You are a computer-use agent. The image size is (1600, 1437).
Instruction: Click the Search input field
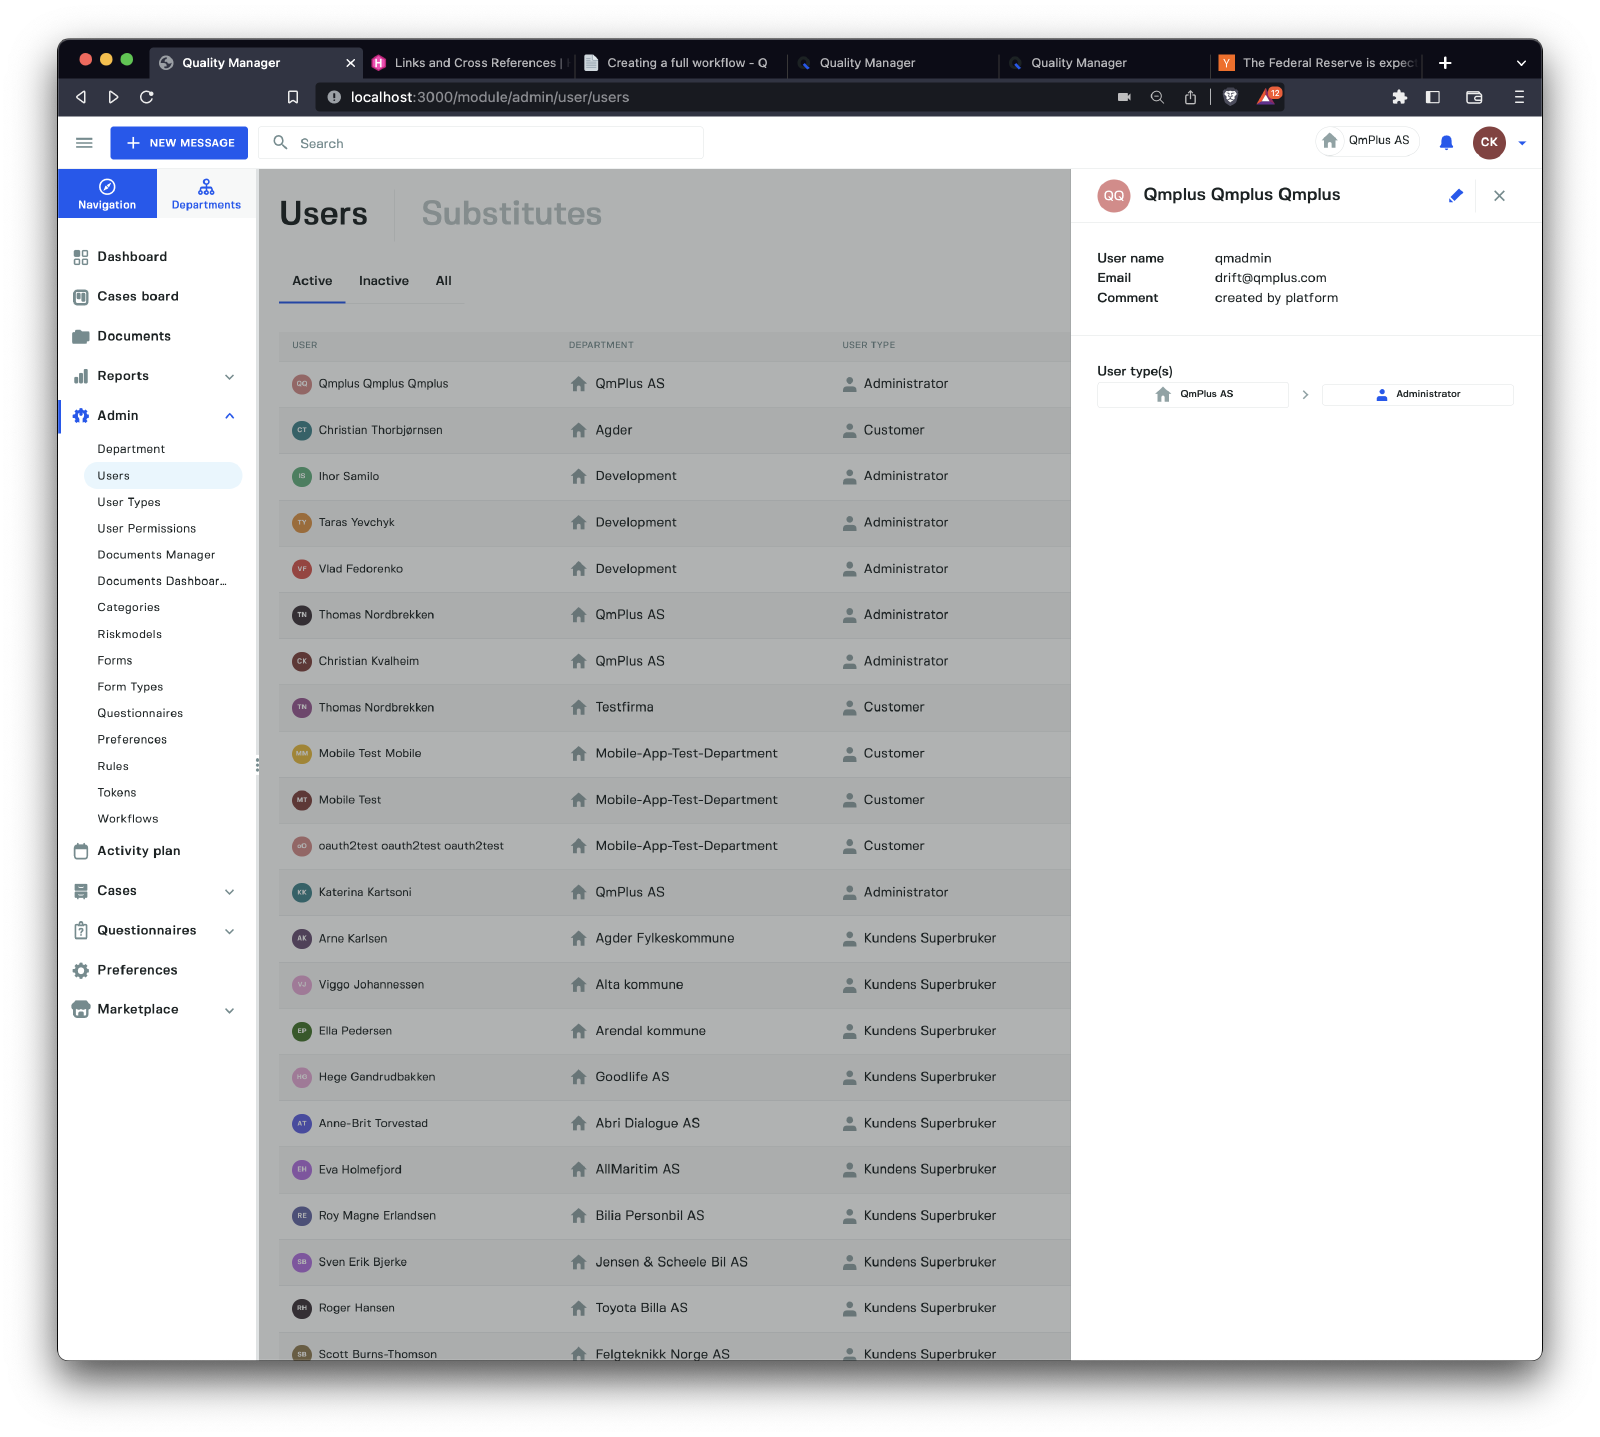click(x=490, y=143)
